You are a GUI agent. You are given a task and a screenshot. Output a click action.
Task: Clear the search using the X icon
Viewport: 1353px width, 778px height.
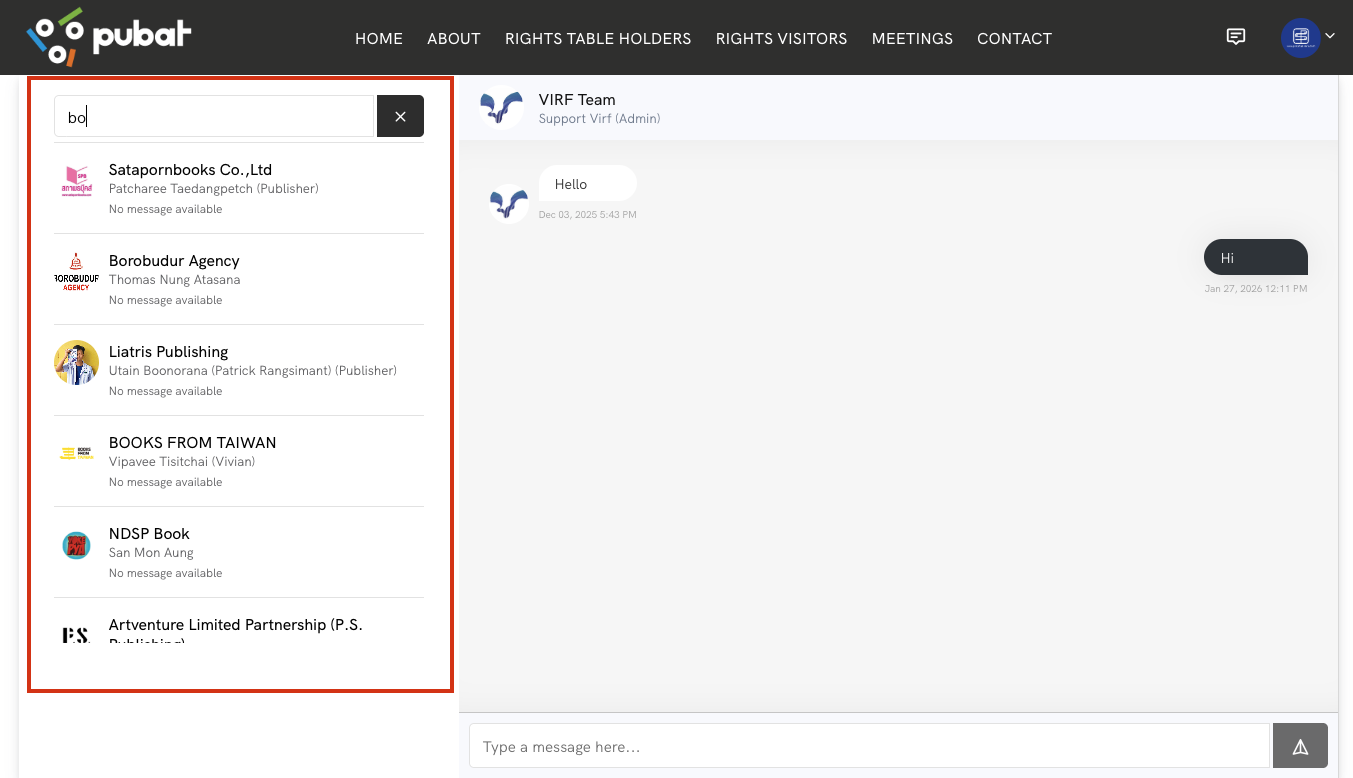[x=400, y=116]
